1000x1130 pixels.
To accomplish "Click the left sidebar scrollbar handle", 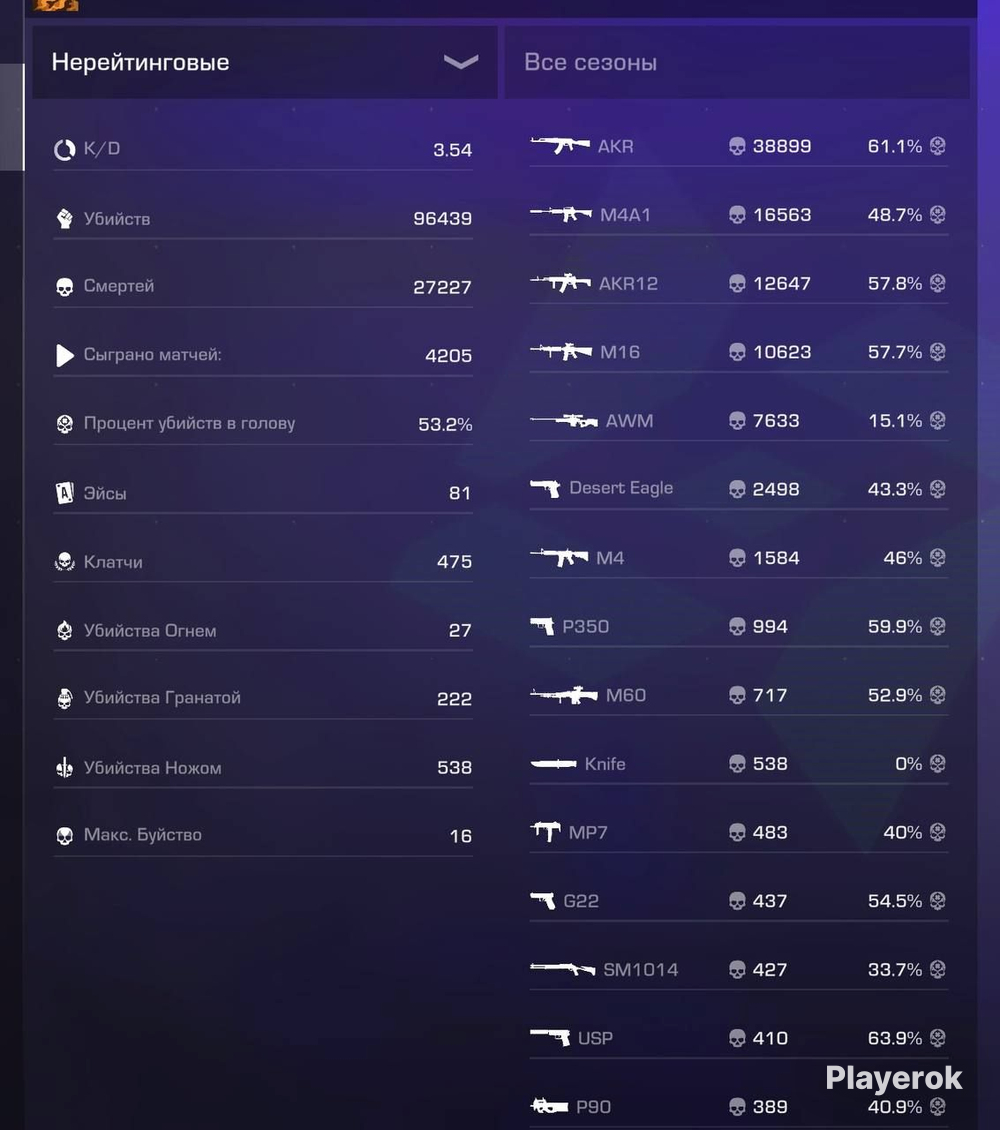I will 12,117.
